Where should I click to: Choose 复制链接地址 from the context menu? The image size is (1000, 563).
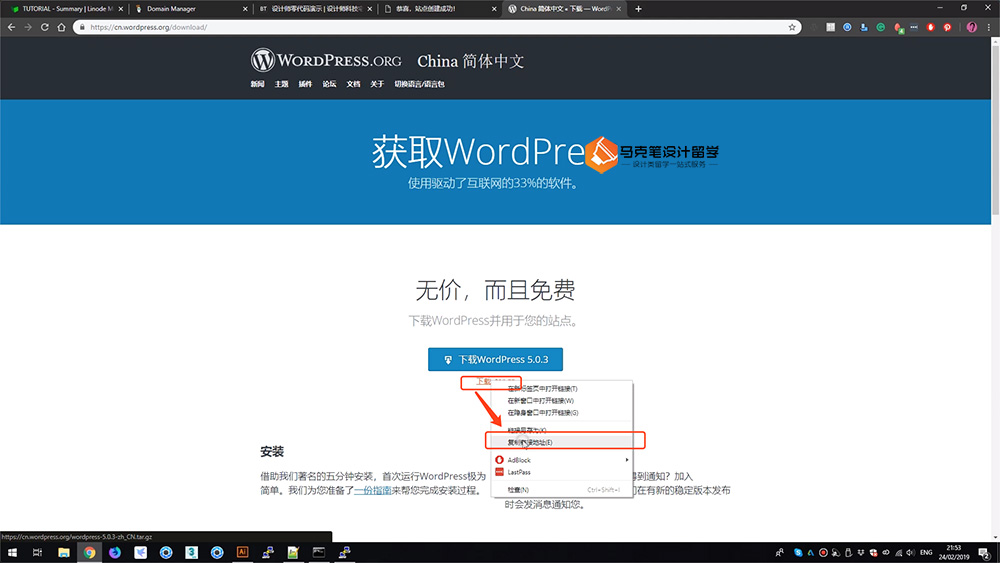(x=562, y=442)
